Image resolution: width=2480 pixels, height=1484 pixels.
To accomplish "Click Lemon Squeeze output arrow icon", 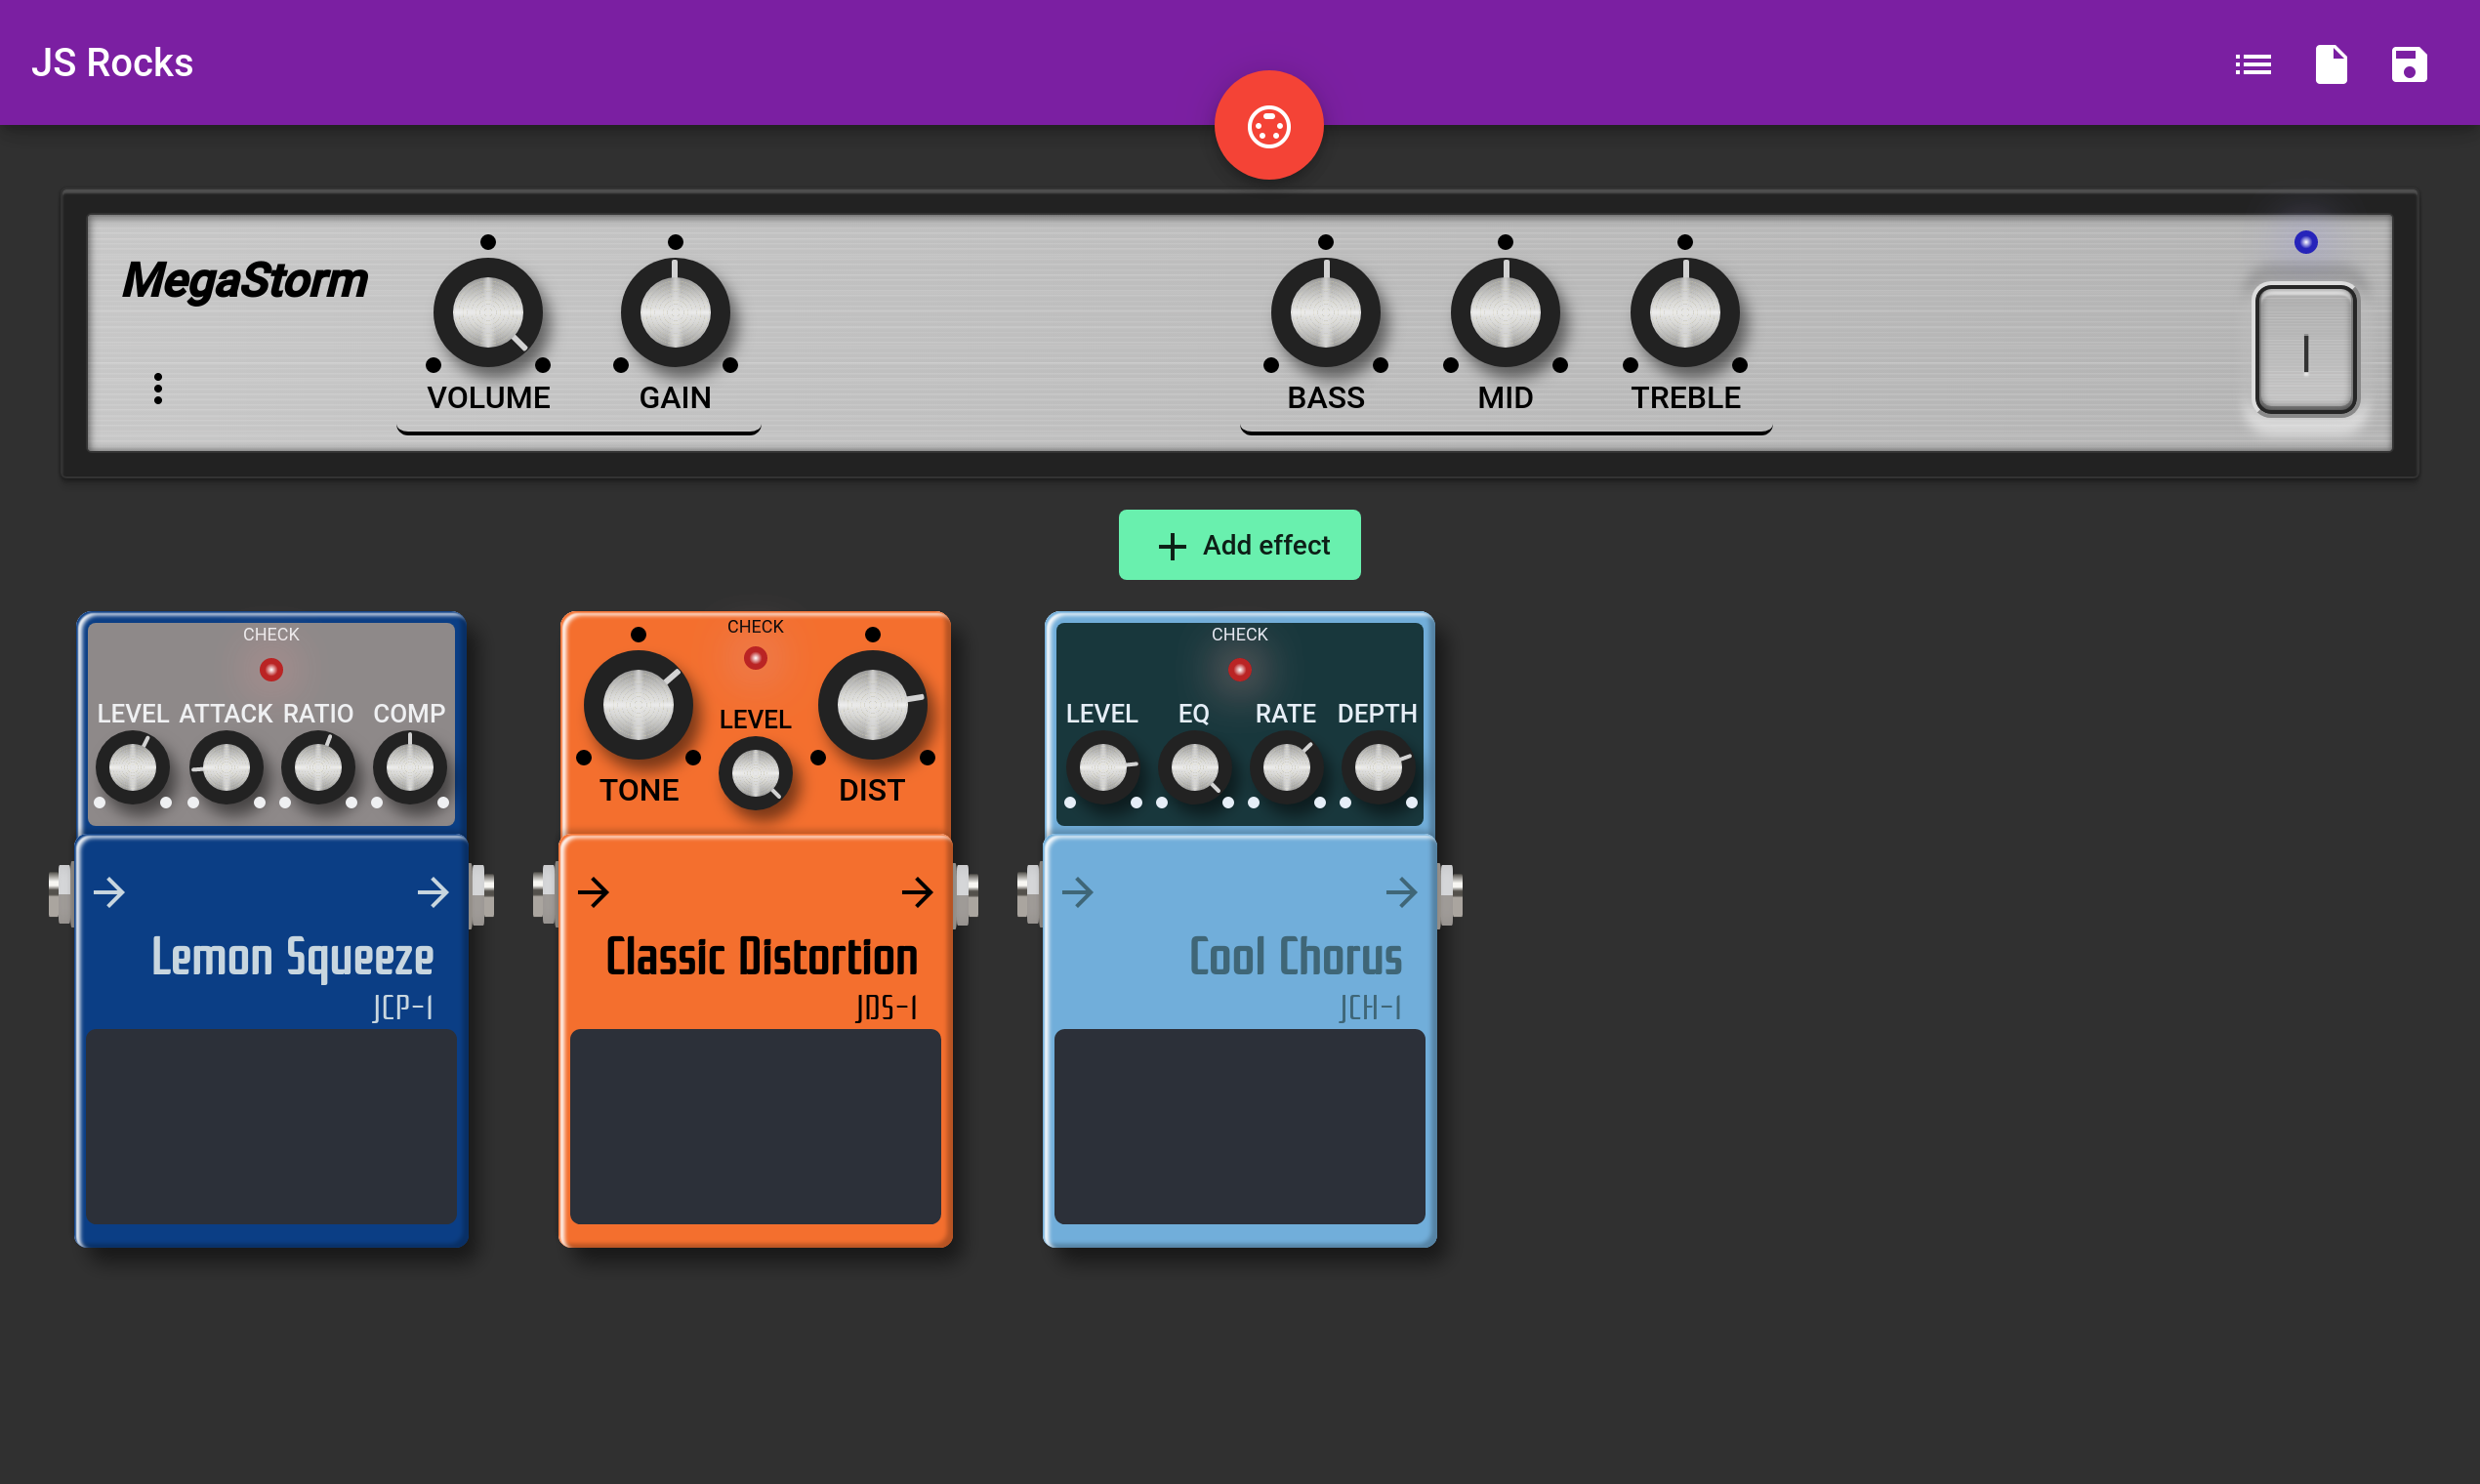I will pyautogui.click(x=433, y=892).
